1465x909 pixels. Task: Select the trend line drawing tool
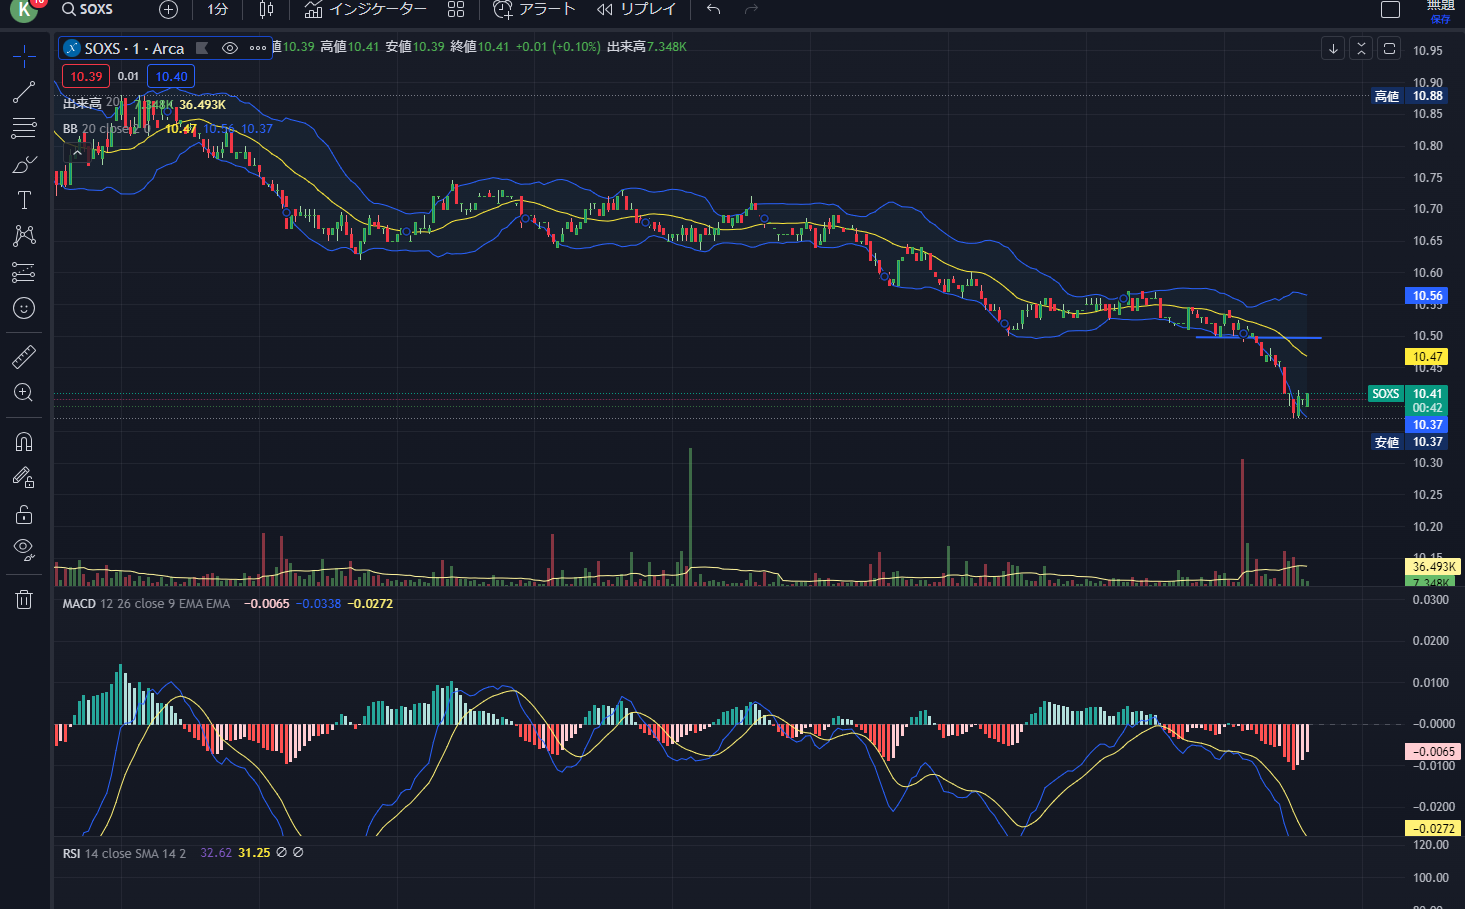pos(24,92)
